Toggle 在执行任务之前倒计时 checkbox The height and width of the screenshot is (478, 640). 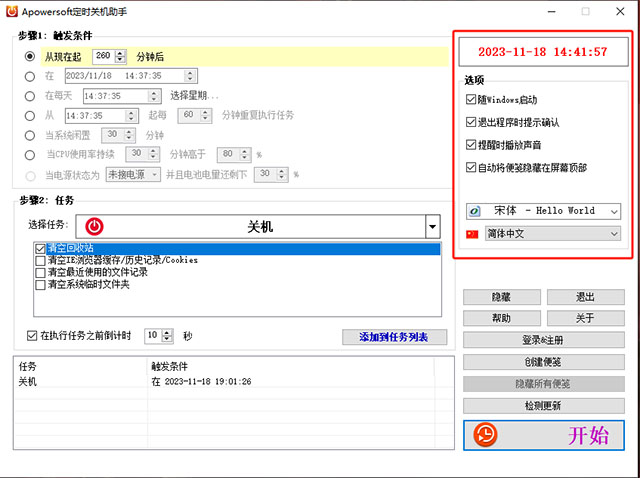tap(31, 336)
